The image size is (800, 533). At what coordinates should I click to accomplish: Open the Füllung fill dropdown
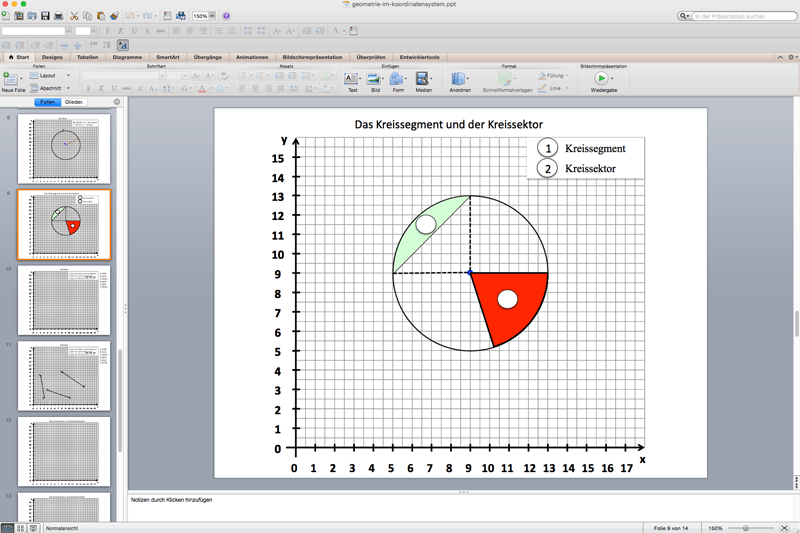click(553, 75)
